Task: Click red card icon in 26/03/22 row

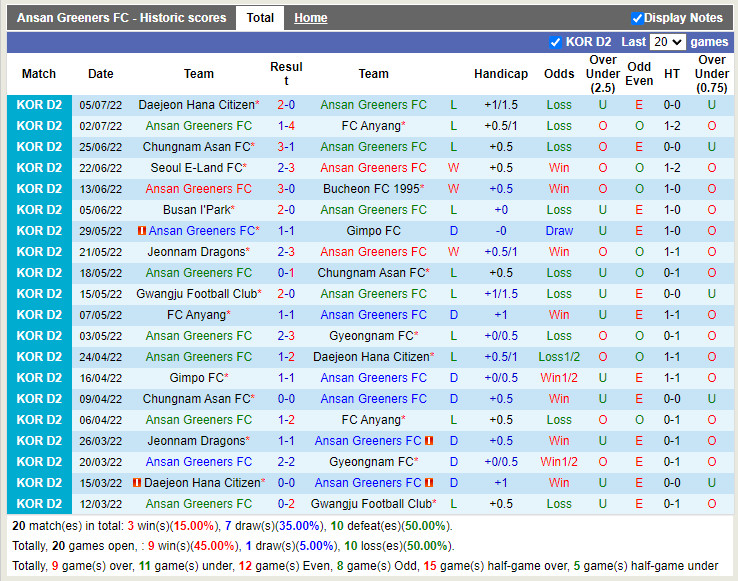Action: (429, 441)
